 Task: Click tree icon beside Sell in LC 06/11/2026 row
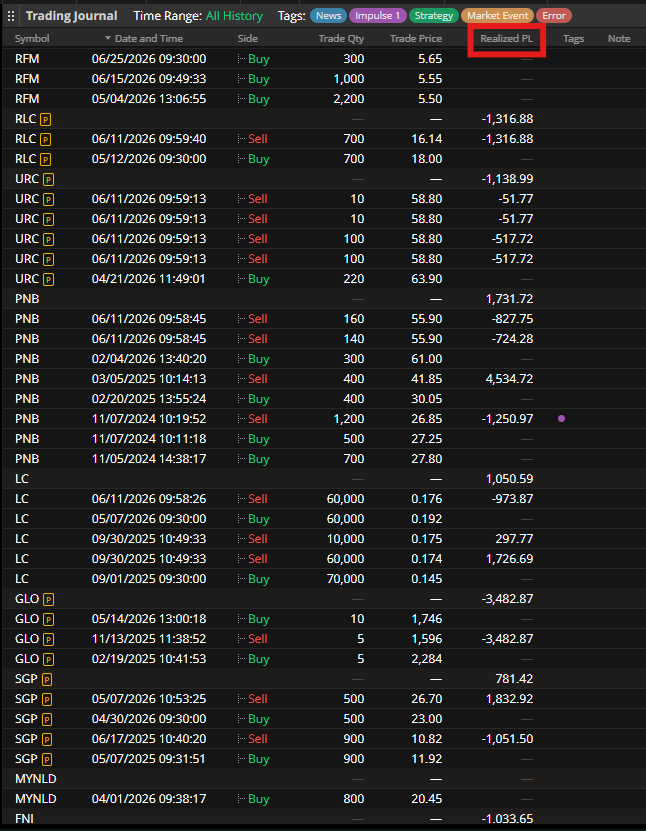[242, 499]
